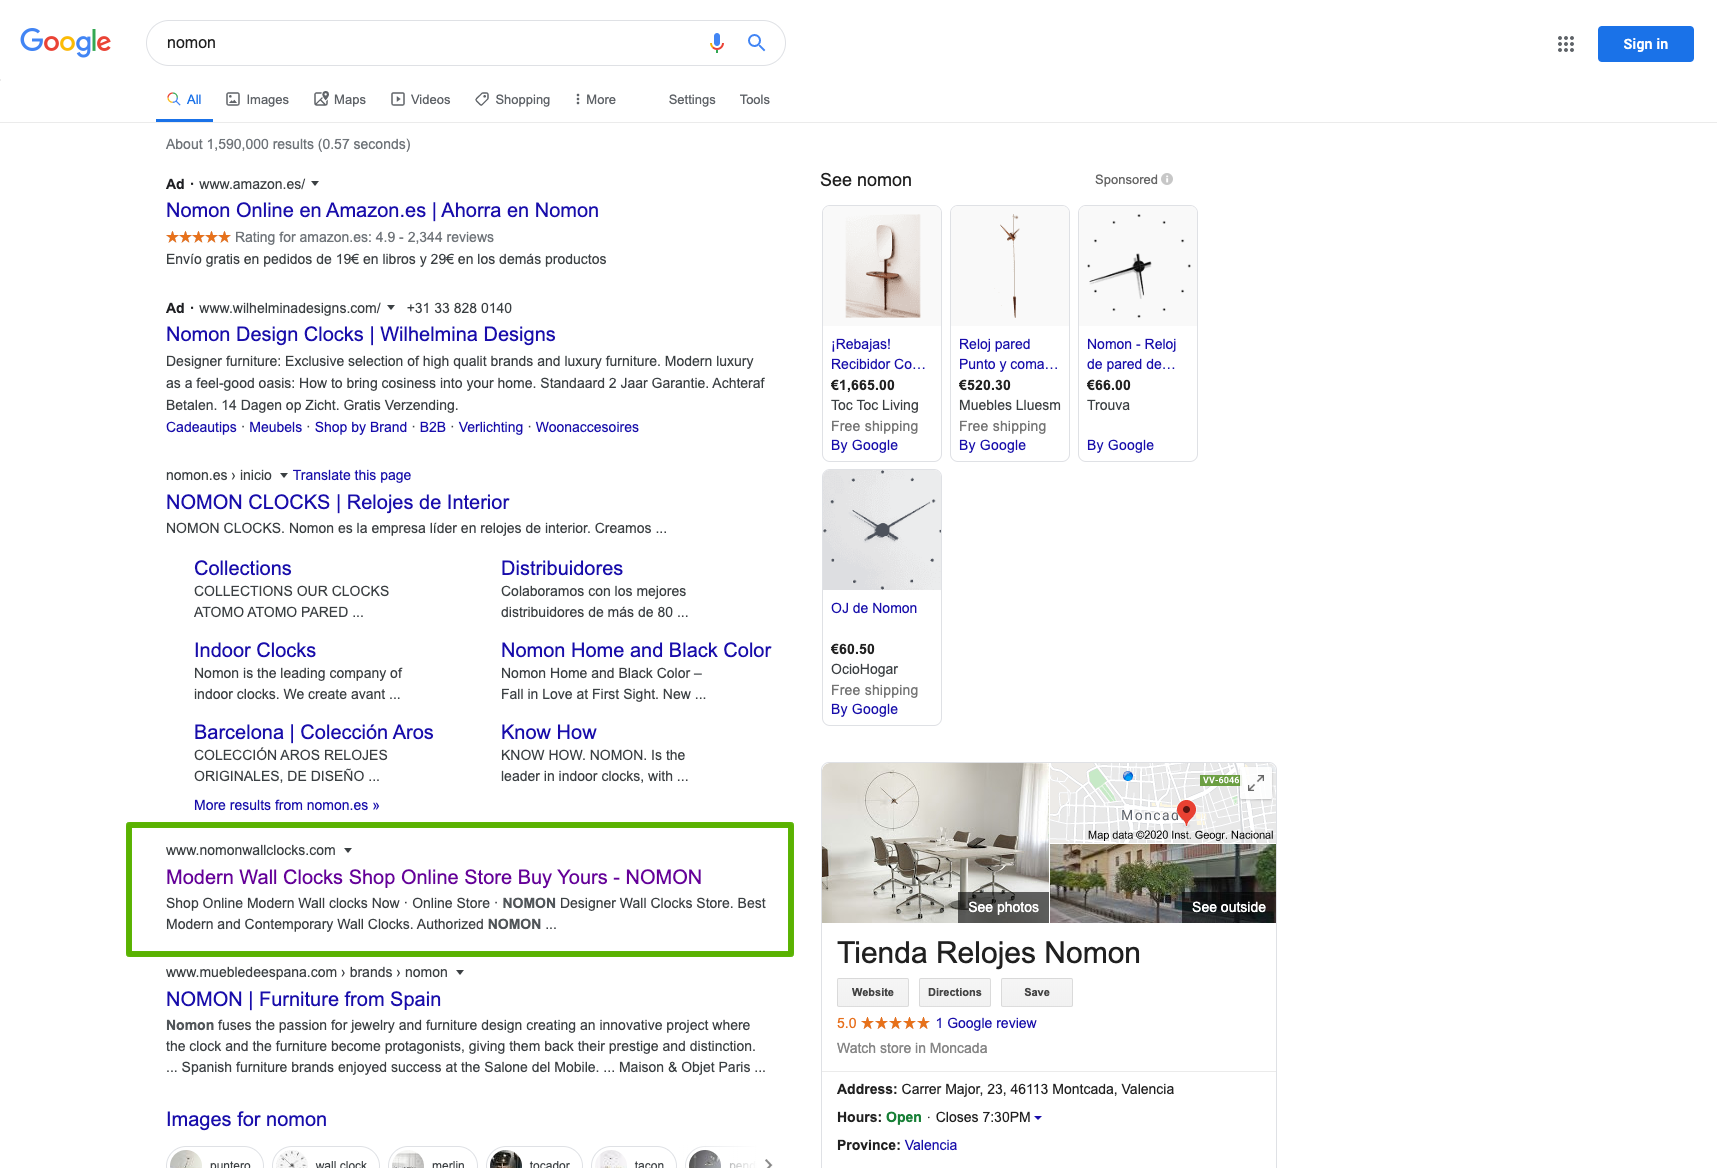Click the Valencia province link
Image resolution: width=1717 pixels, height=1168 pixels.
pyautogui.click(x=931, y=1145)
